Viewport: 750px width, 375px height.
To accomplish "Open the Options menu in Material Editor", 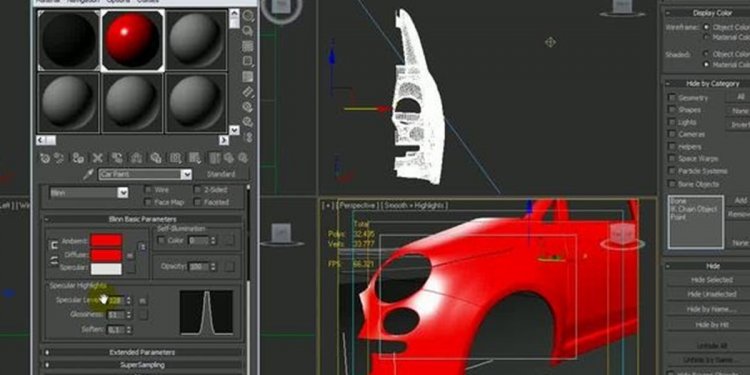I will click(x=118, y=1).
